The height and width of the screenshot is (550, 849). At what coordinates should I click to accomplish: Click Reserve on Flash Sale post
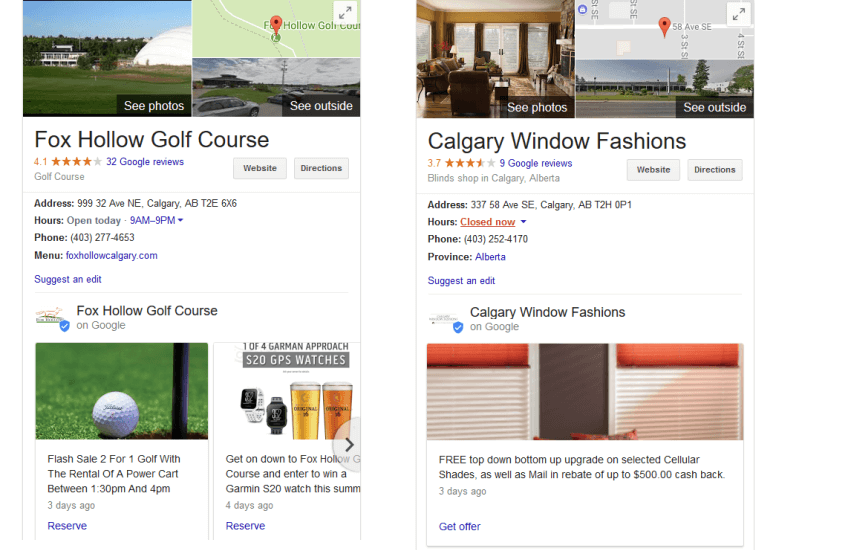point(67,526)
